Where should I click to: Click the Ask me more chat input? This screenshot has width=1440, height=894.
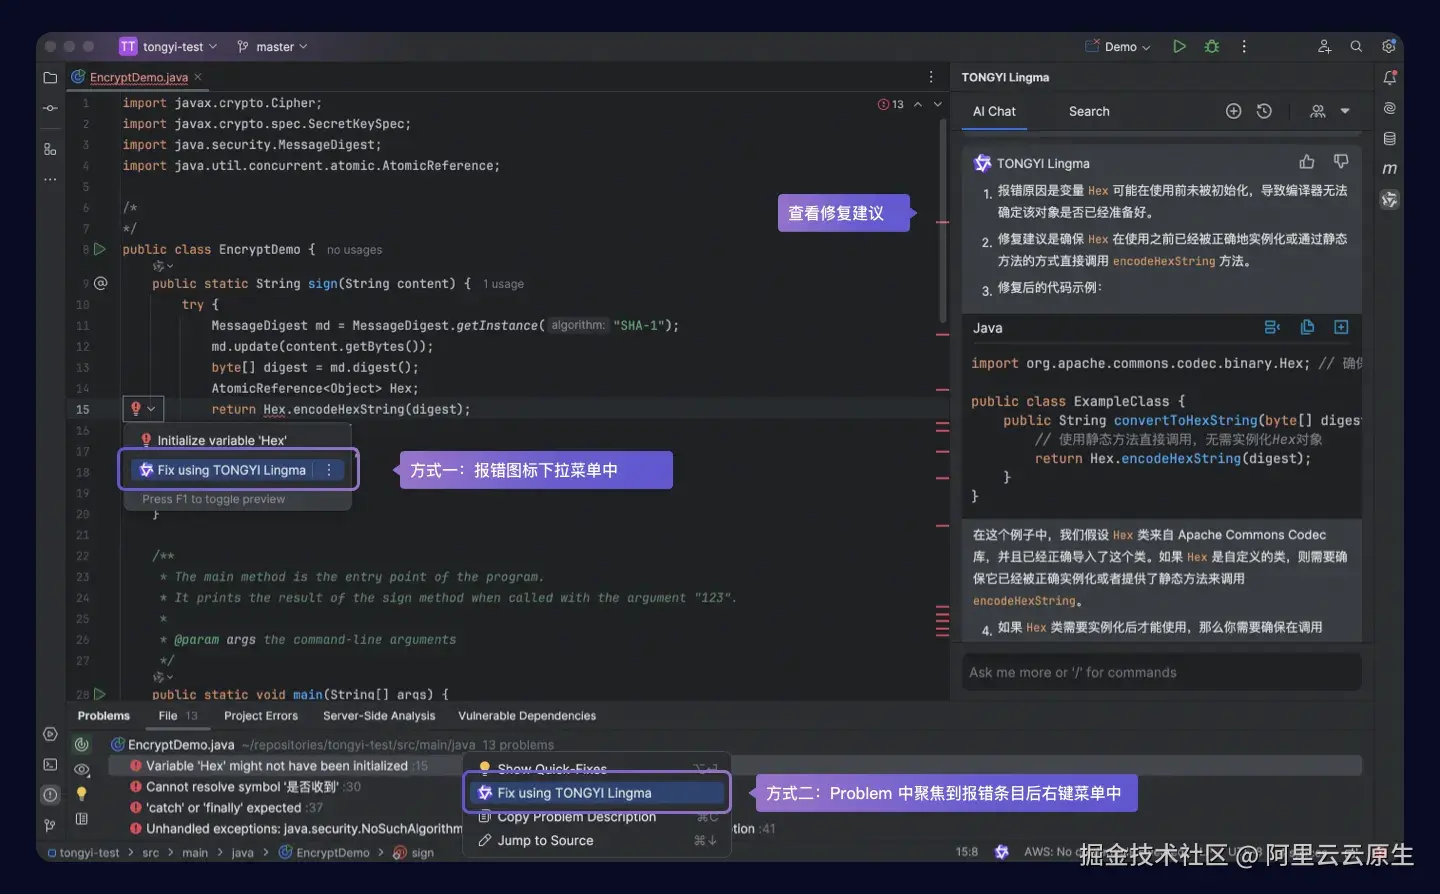point(1161,672)
